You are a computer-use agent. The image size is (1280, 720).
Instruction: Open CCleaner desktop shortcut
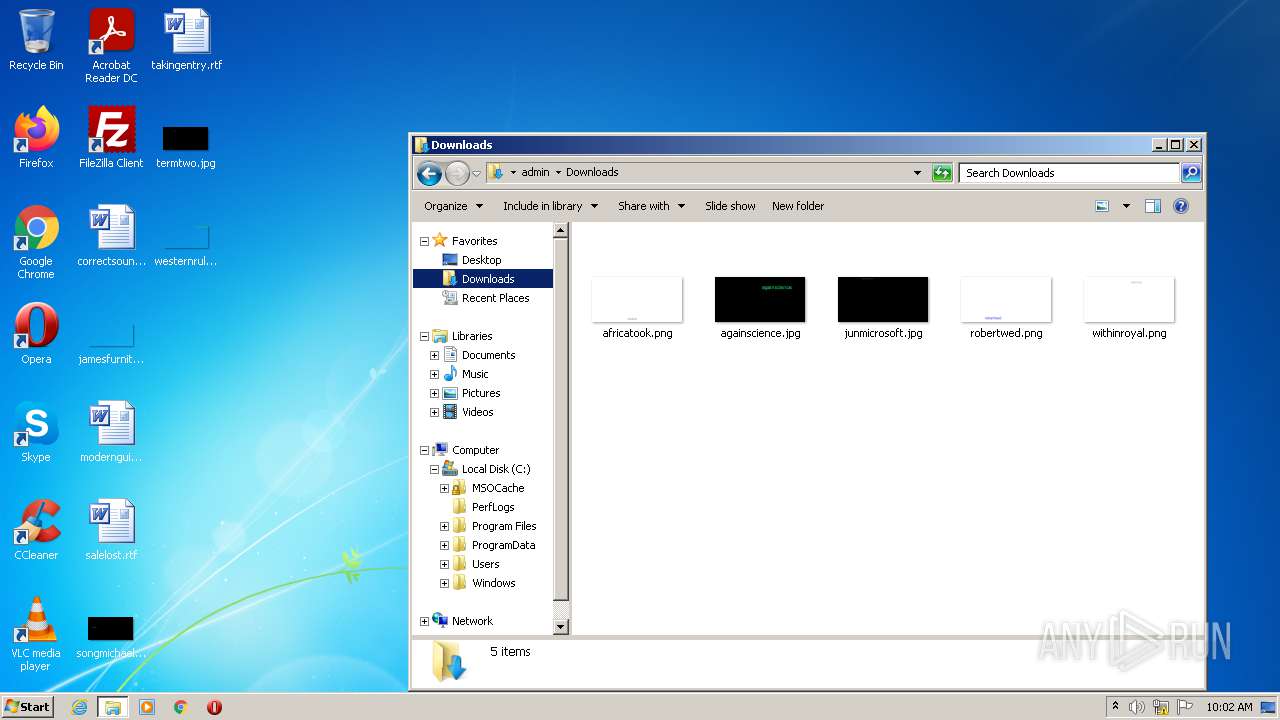click(36, 530)
